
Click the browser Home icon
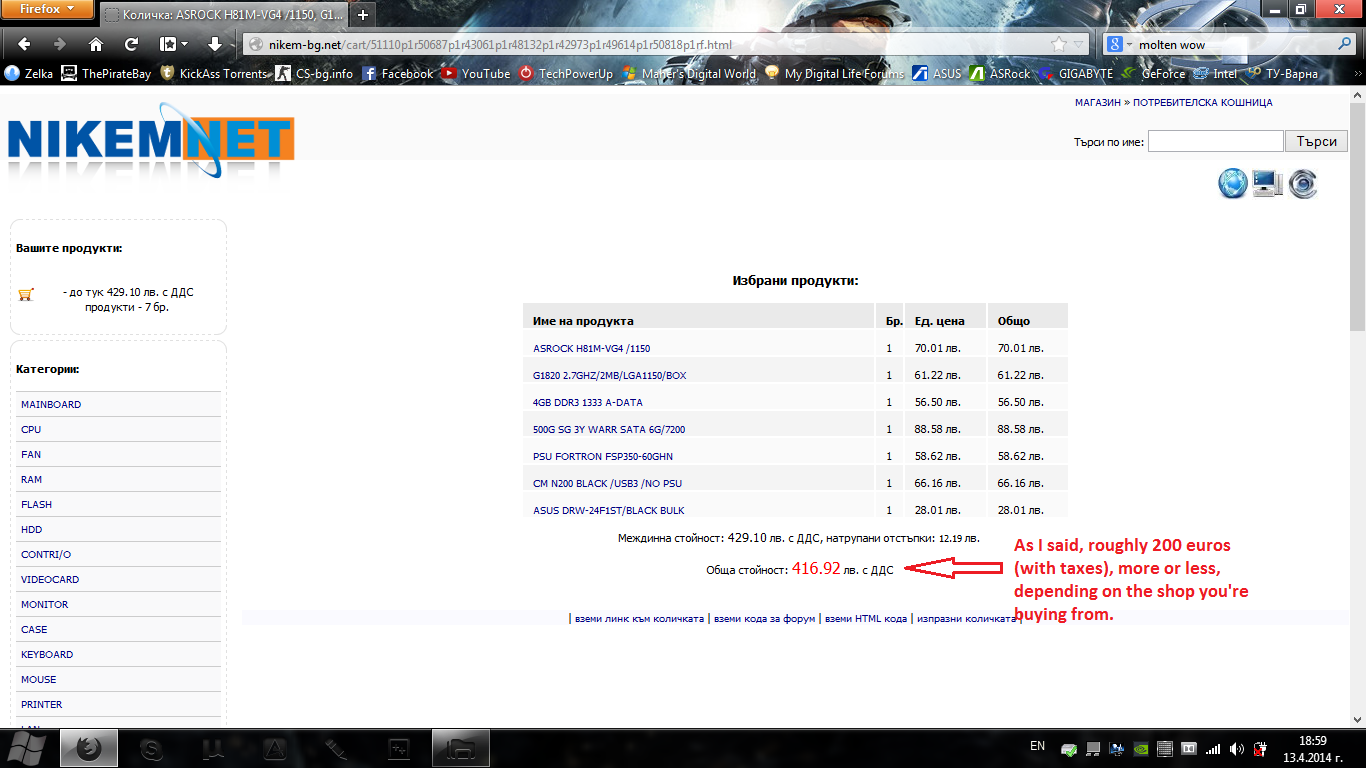point(96,44)
